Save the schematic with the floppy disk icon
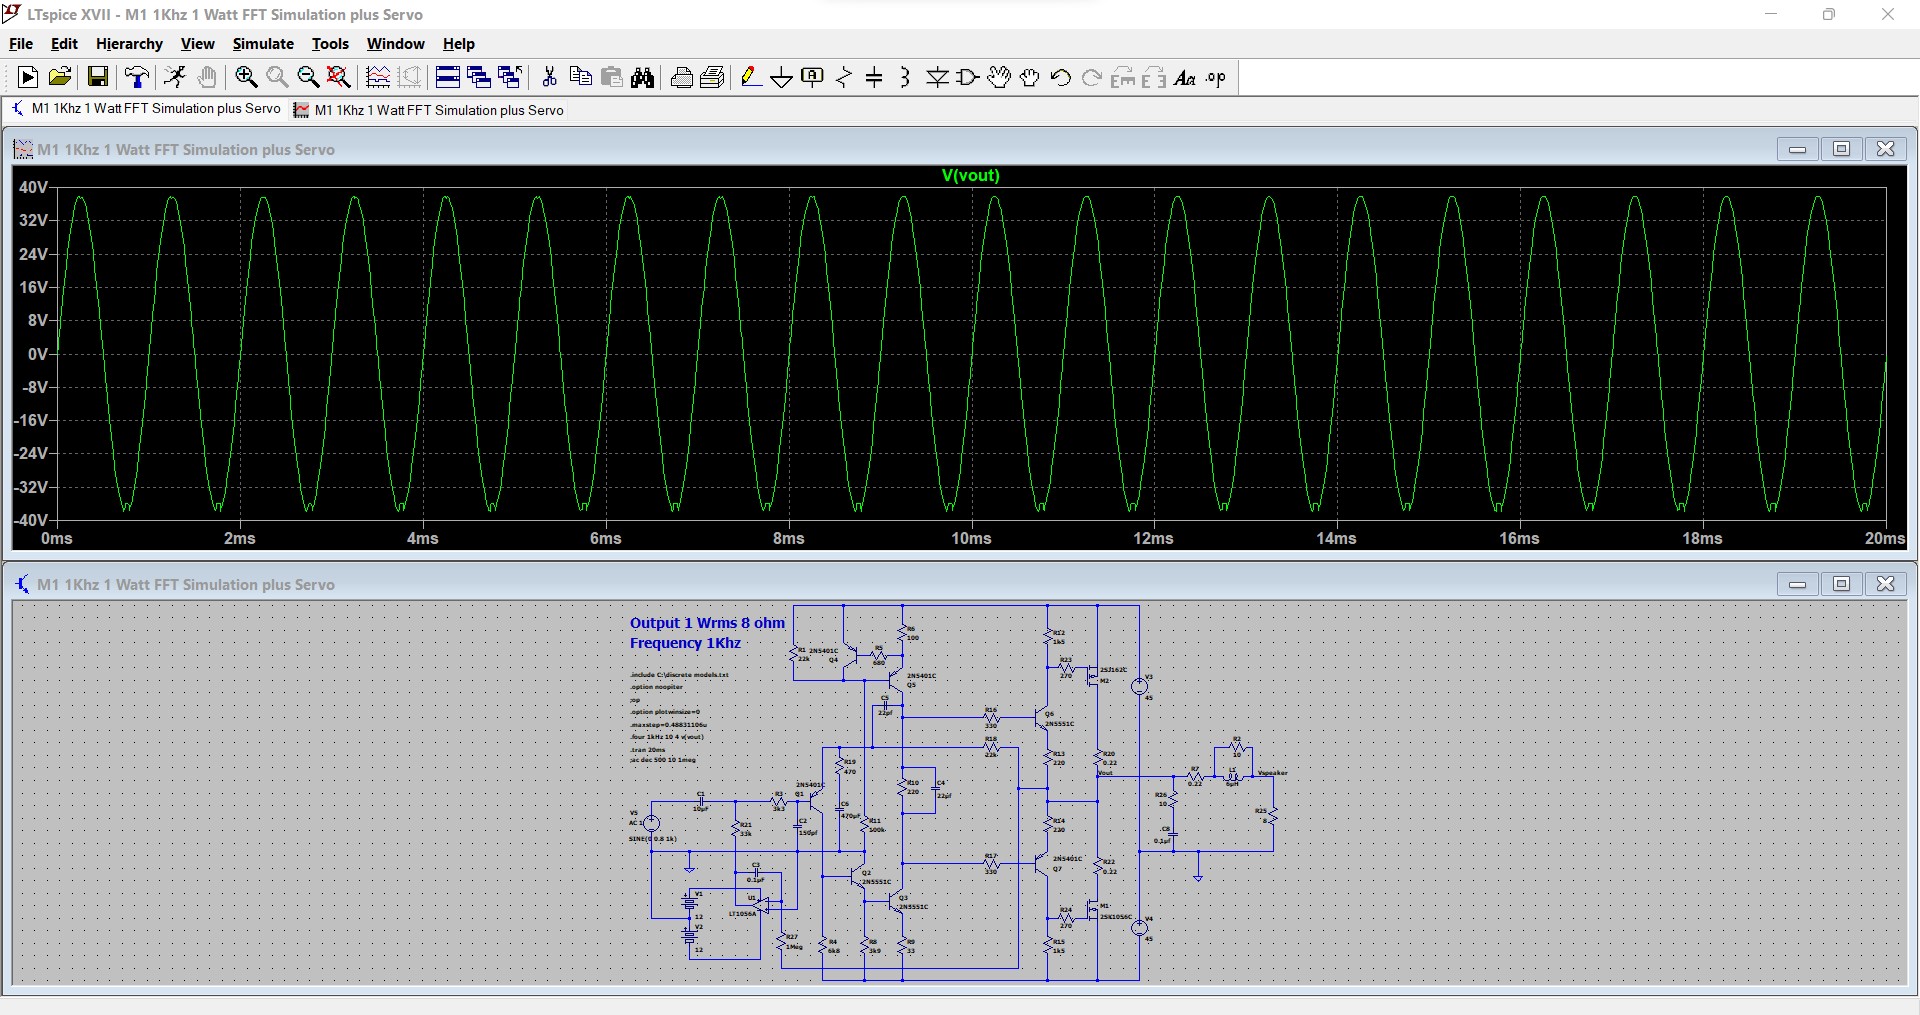This screenshot has width=1920, height=1015. point(97,77)
